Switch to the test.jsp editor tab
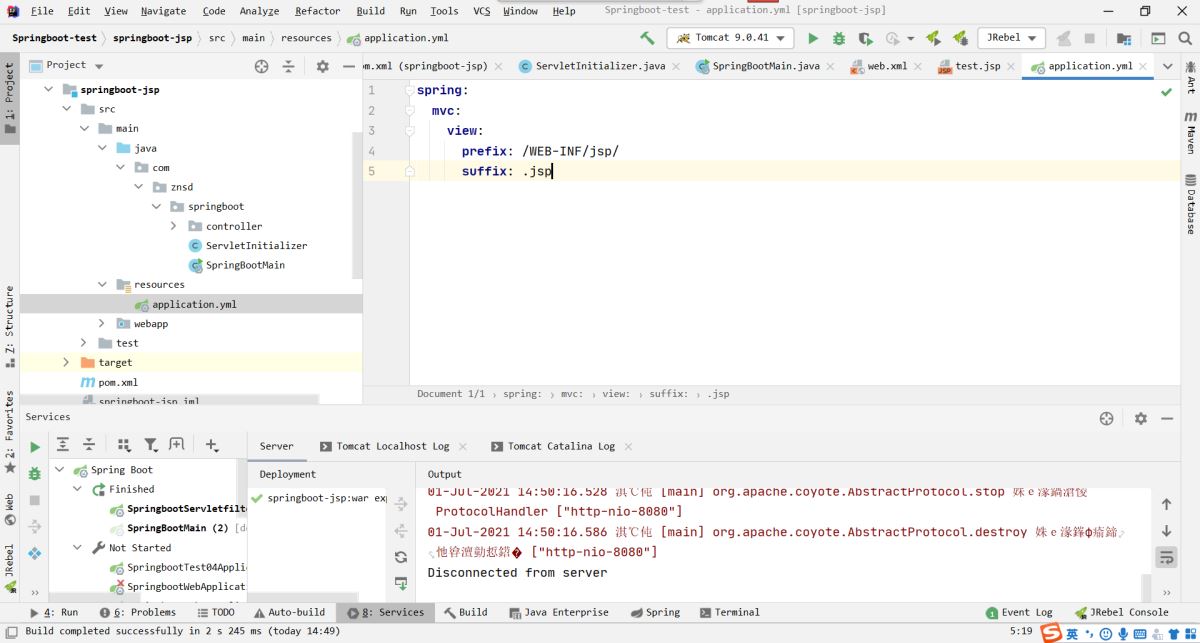This screenshot has height=643, width=1200. tap(971, 66)
